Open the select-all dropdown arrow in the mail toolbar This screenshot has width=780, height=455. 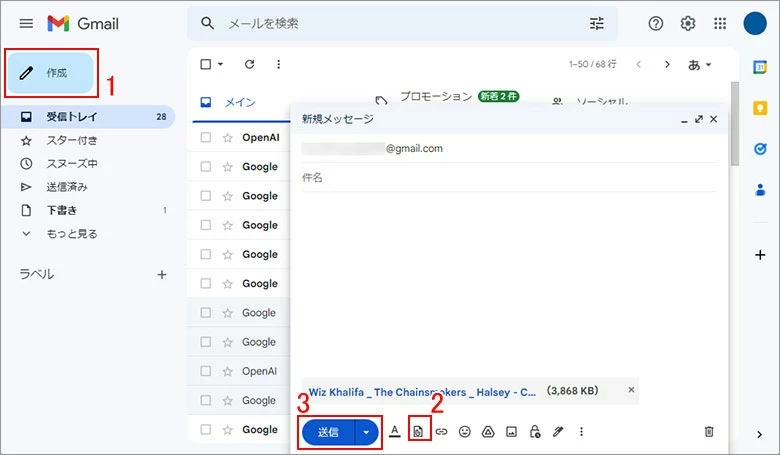221,64
